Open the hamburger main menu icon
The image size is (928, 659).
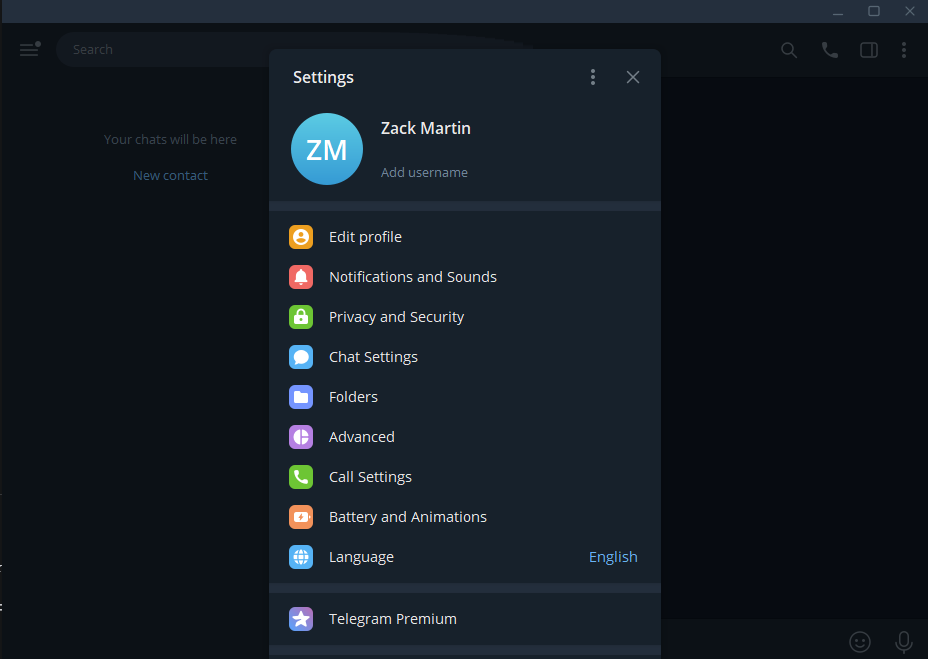tap(30, 49)
